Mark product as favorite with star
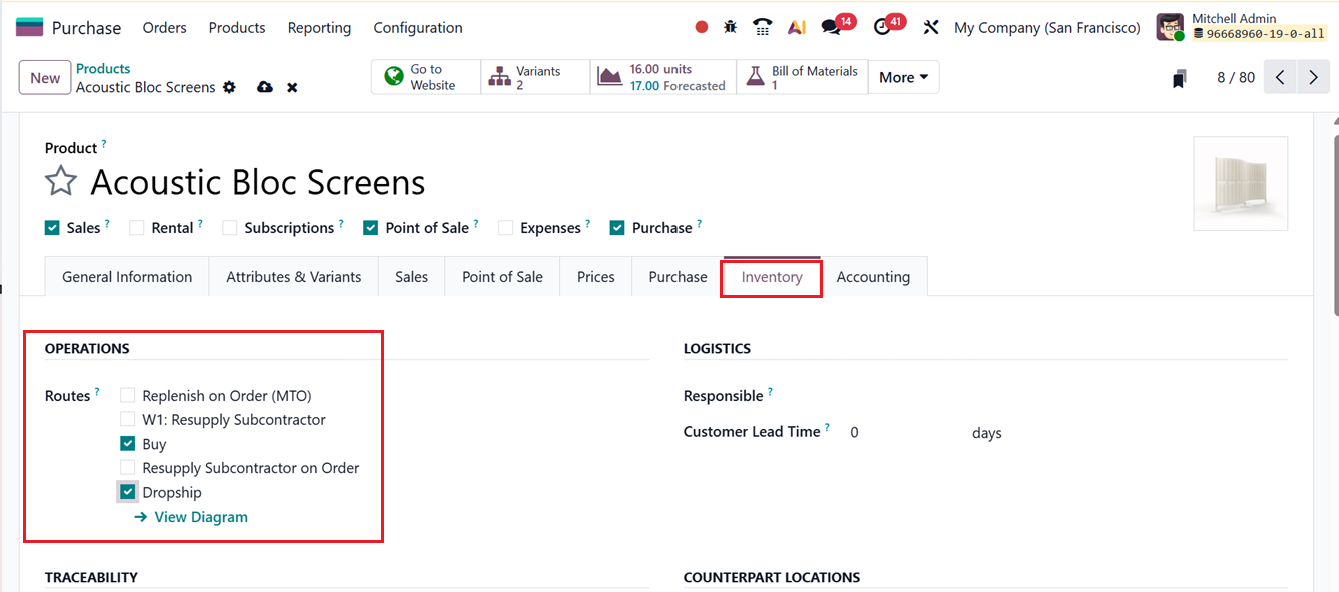Screen dimensions: 1339x592 pos(61,182)
